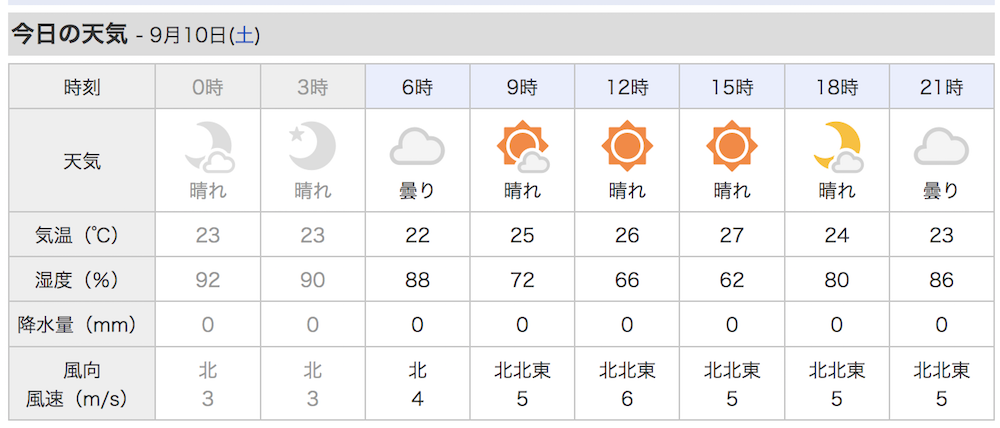This screenshot has height=428, width=1000.
Task: Open the blue 土 day link
Action: tap(244, 35)
